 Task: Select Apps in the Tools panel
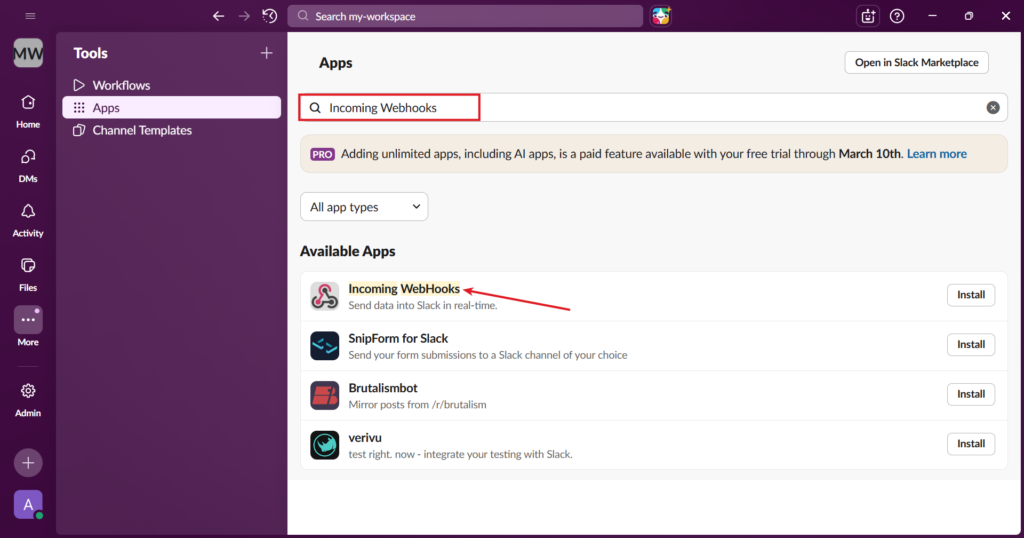coord(172,108)
